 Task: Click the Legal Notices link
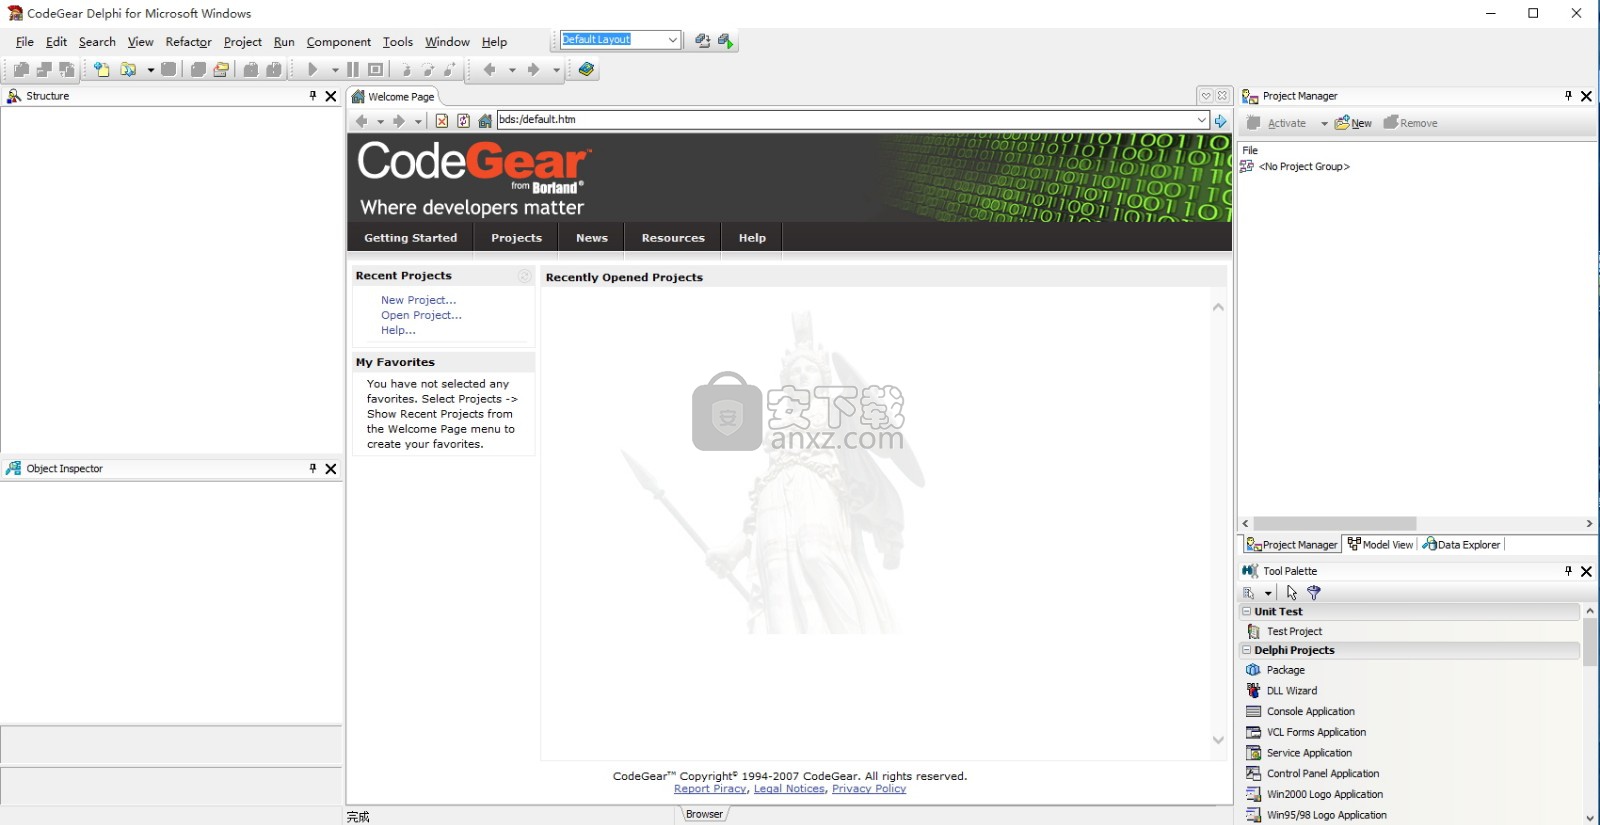click(x=790, y=789)
